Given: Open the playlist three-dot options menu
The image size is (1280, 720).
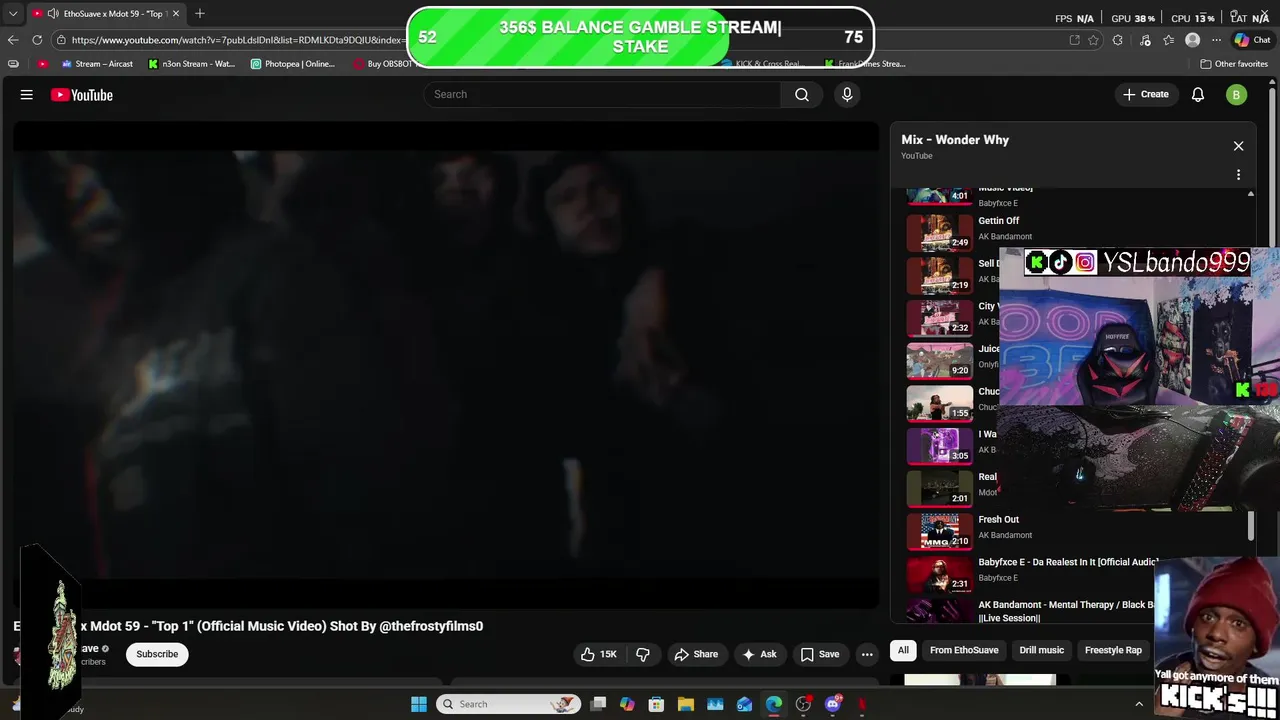Looking at the screenshot, I should pos(1238,175).
